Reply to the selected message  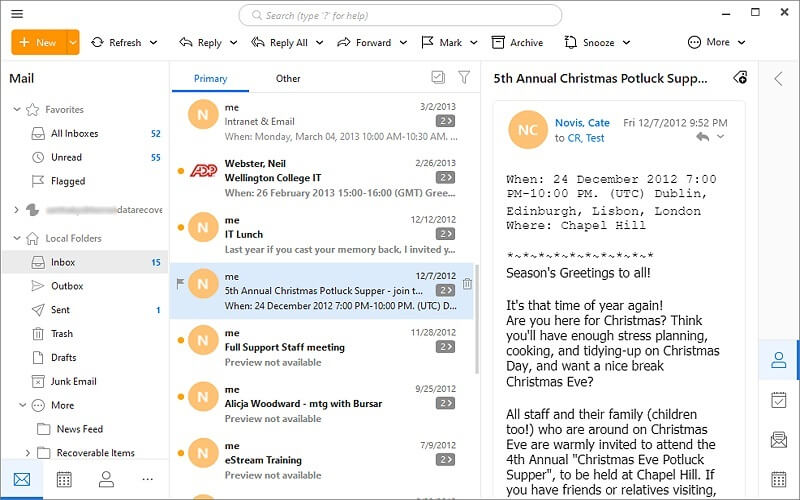click(x=201, y=42)
